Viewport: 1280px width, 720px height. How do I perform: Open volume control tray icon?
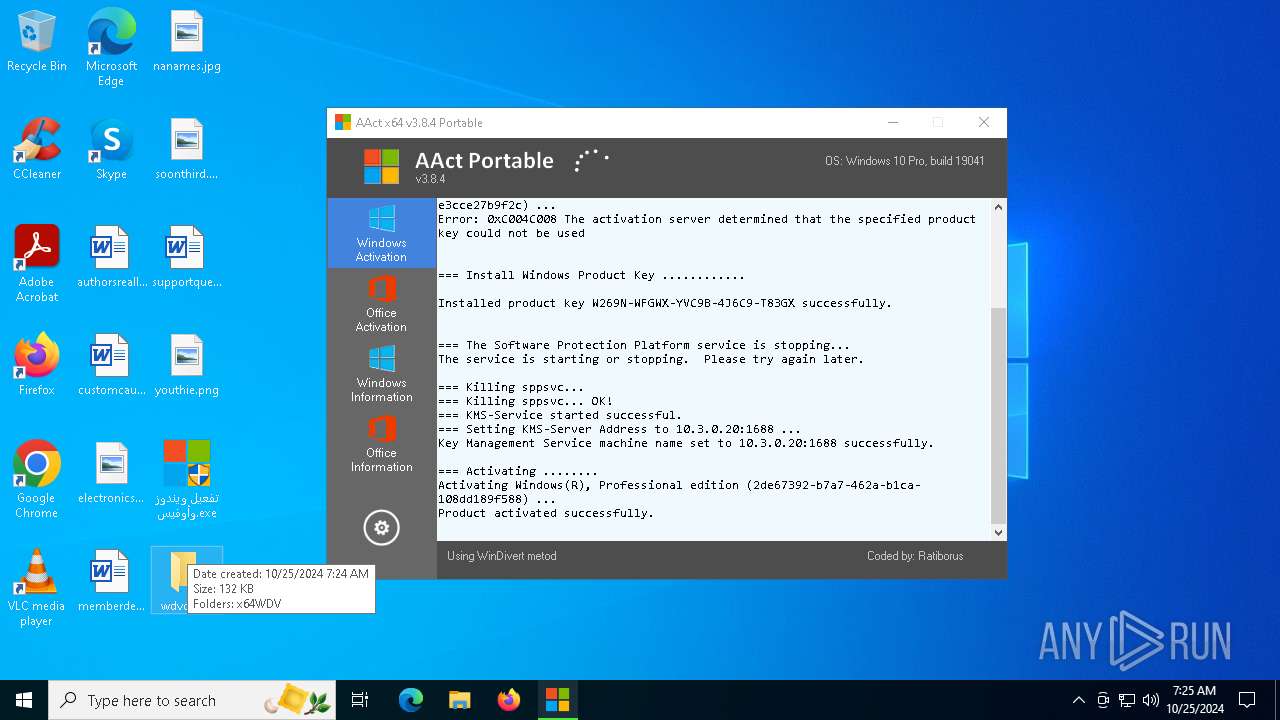[1151, 700]
